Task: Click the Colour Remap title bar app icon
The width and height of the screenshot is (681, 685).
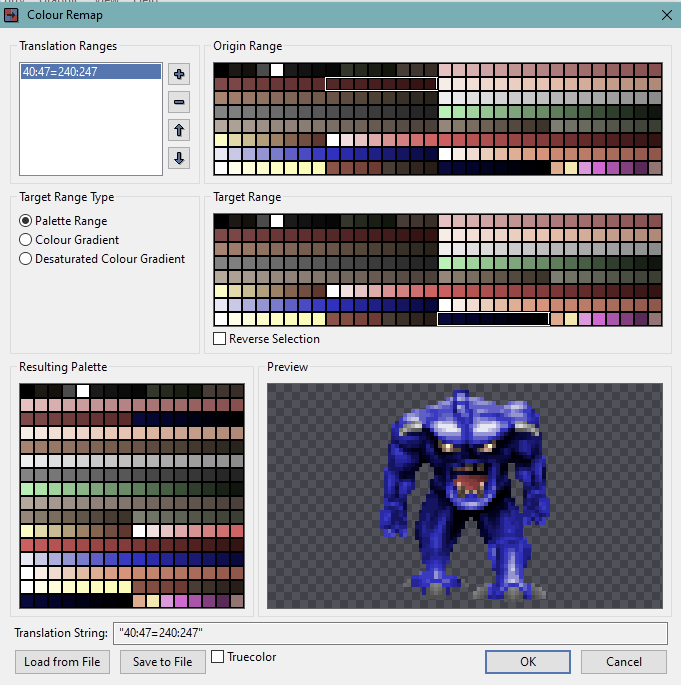Action: point(11,15)
